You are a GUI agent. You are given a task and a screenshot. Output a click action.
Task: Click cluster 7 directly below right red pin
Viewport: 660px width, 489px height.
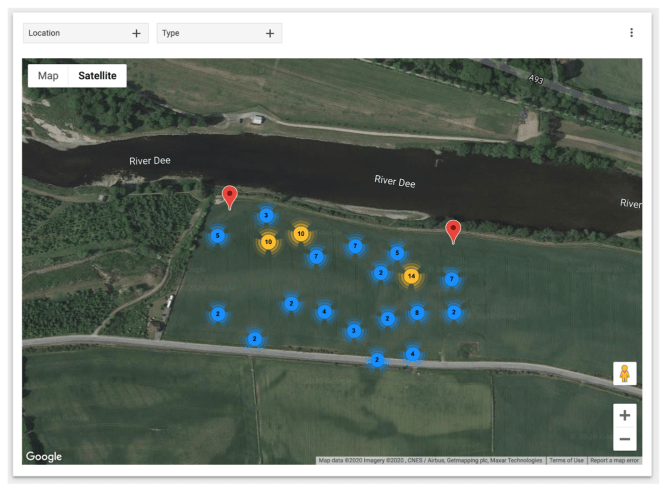[452, 279]
